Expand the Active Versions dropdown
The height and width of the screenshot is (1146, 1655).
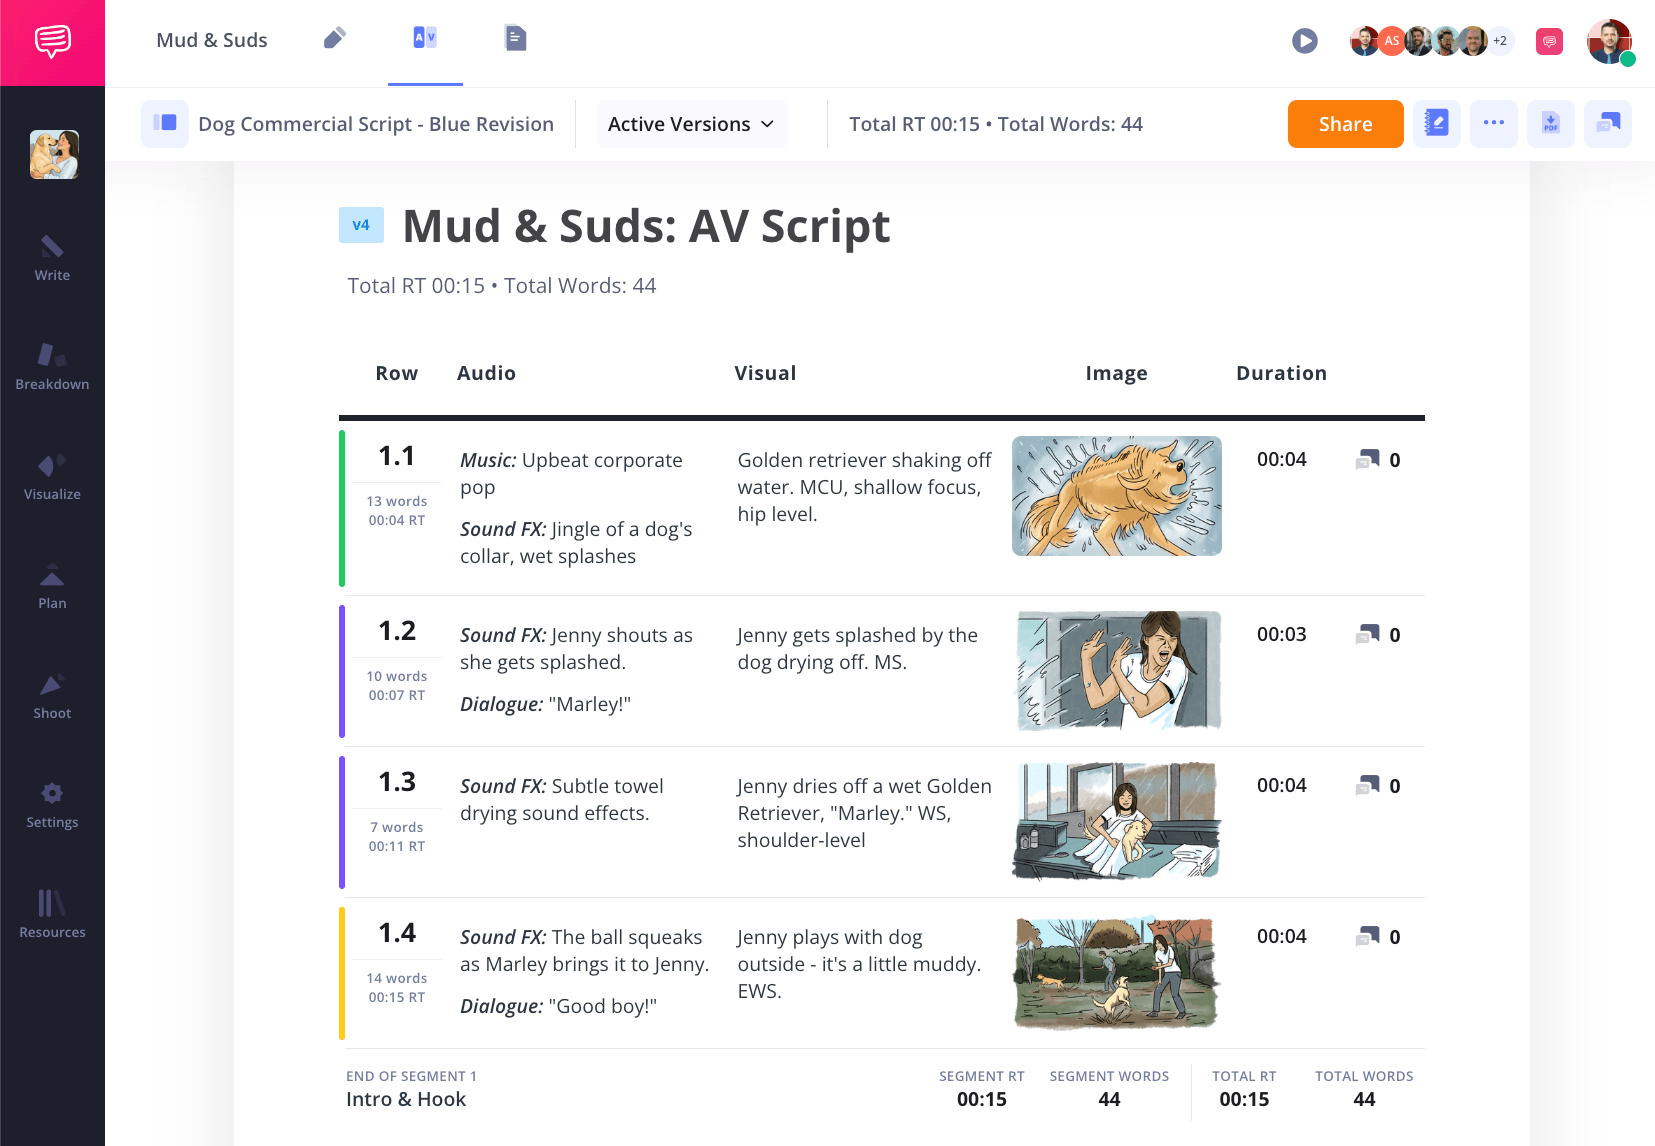click(691, 124)
